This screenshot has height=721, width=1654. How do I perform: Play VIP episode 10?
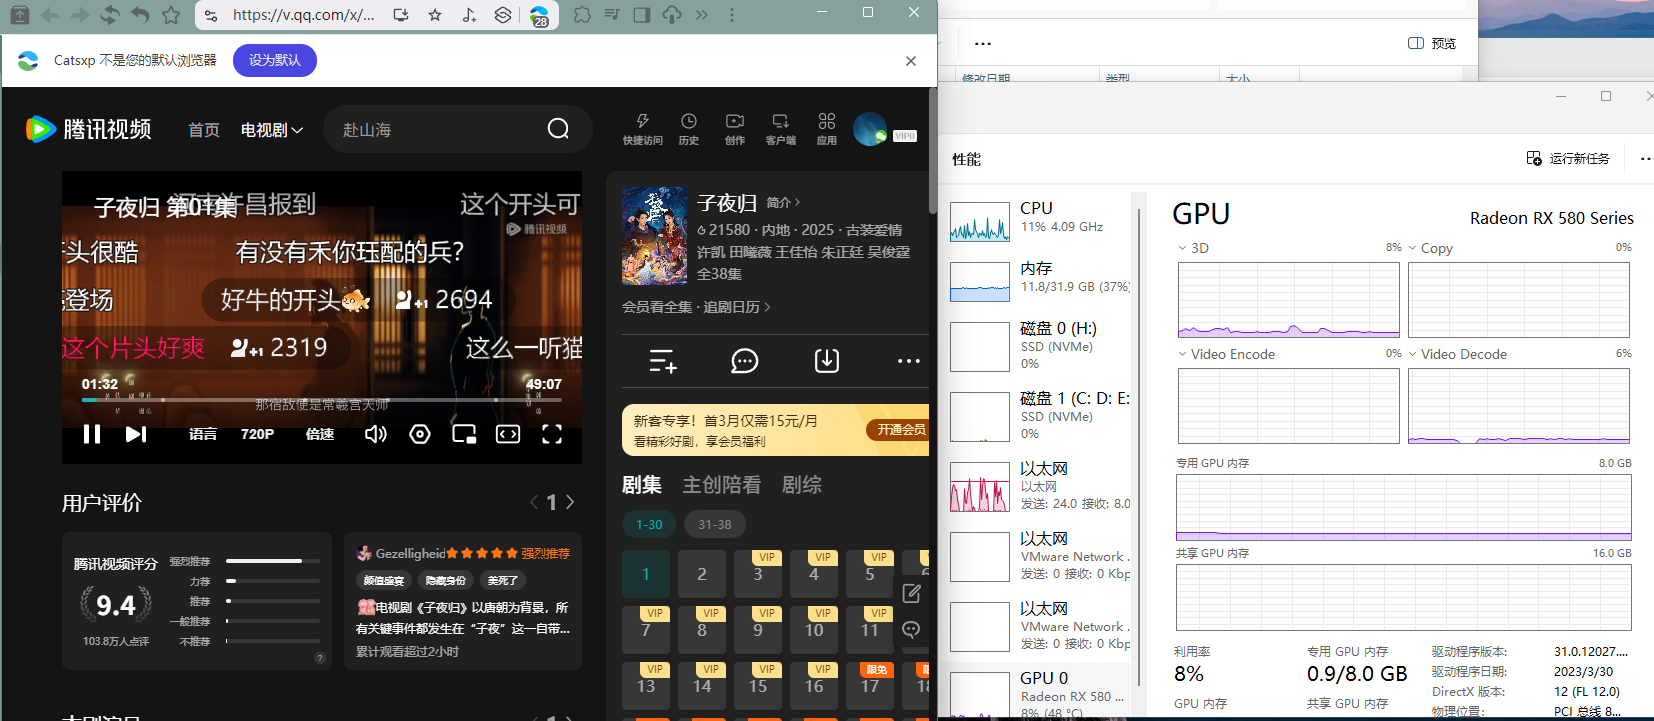coord(814,630)
